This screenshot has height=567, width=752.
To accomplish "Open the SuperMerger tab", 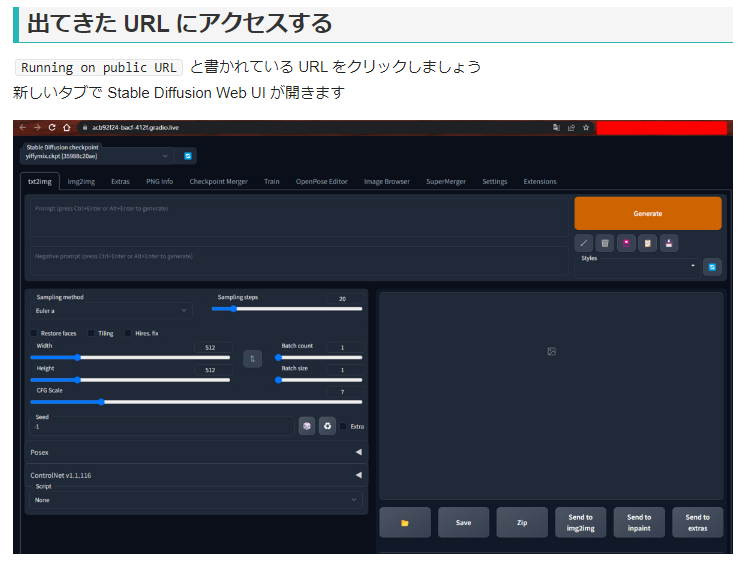I will pos(446,181).
